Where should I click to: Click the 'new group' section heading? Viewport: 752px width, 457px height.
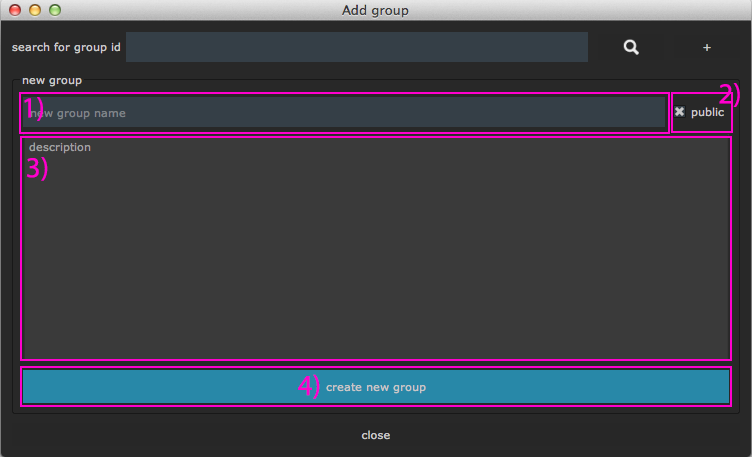point(52,80)
